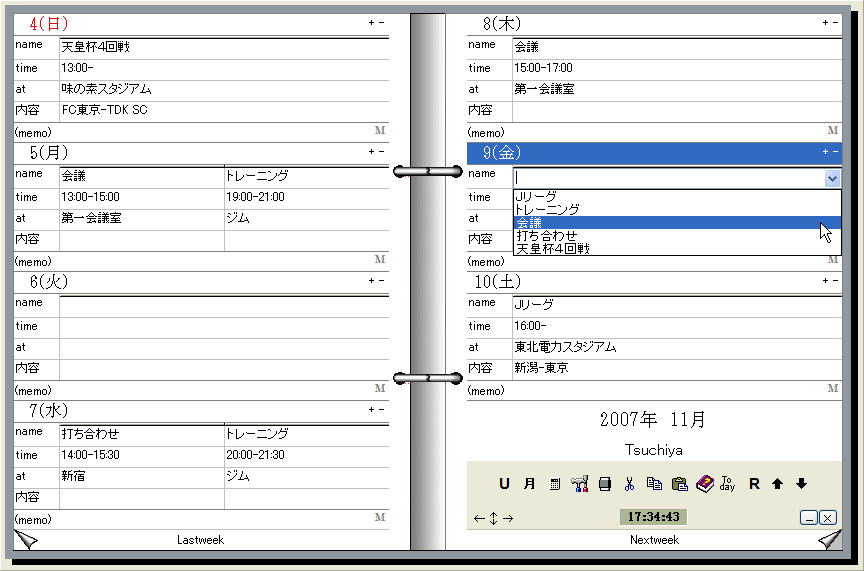
Task: Click the U icon in the toolbar
Action: (504, 484)
